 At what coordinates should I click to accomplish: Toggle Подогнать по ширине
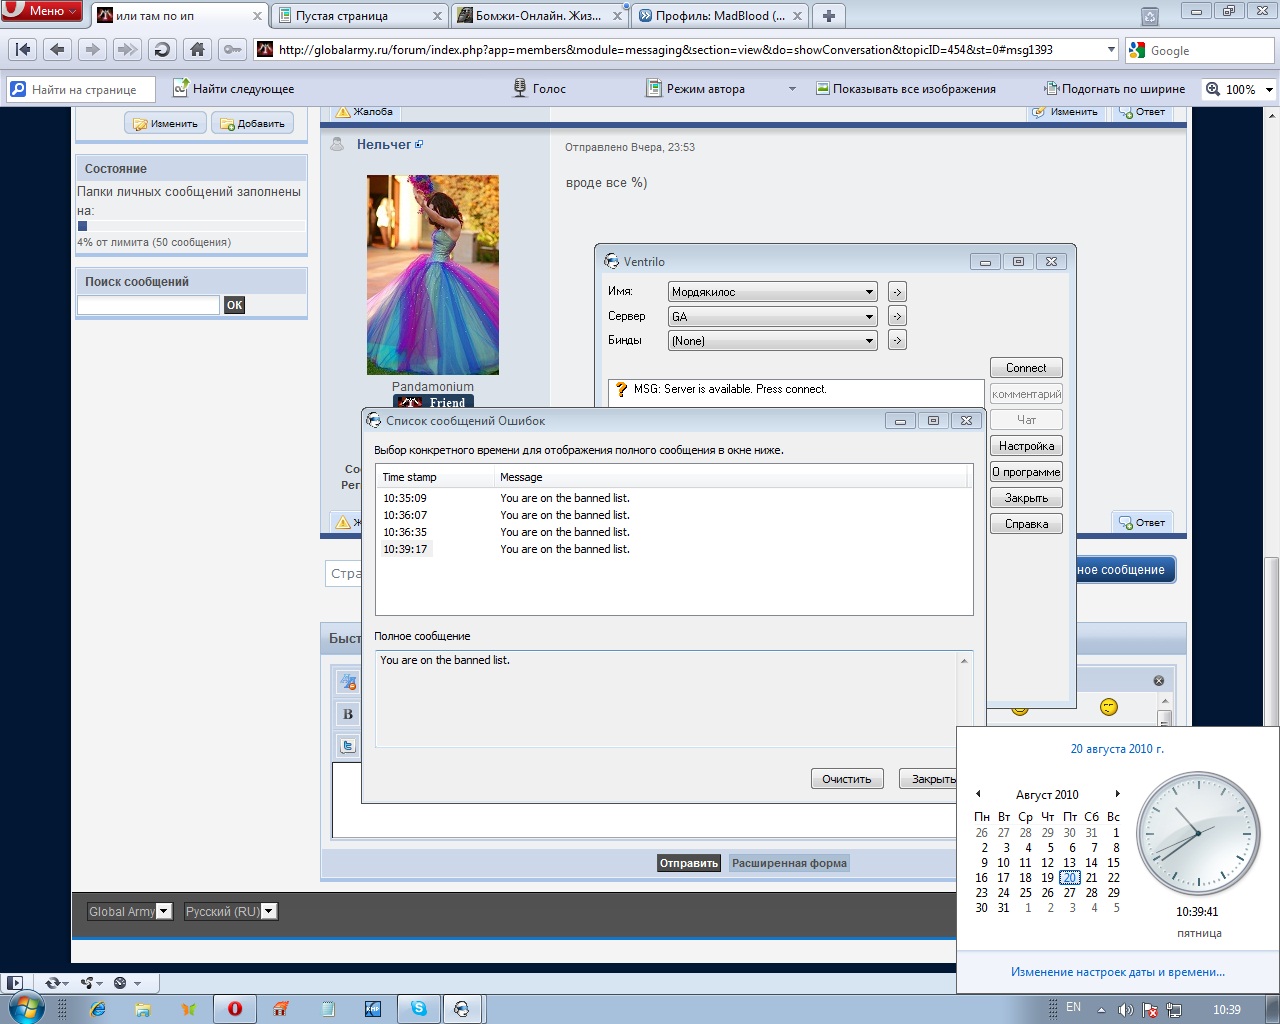tap(1114, 89)
